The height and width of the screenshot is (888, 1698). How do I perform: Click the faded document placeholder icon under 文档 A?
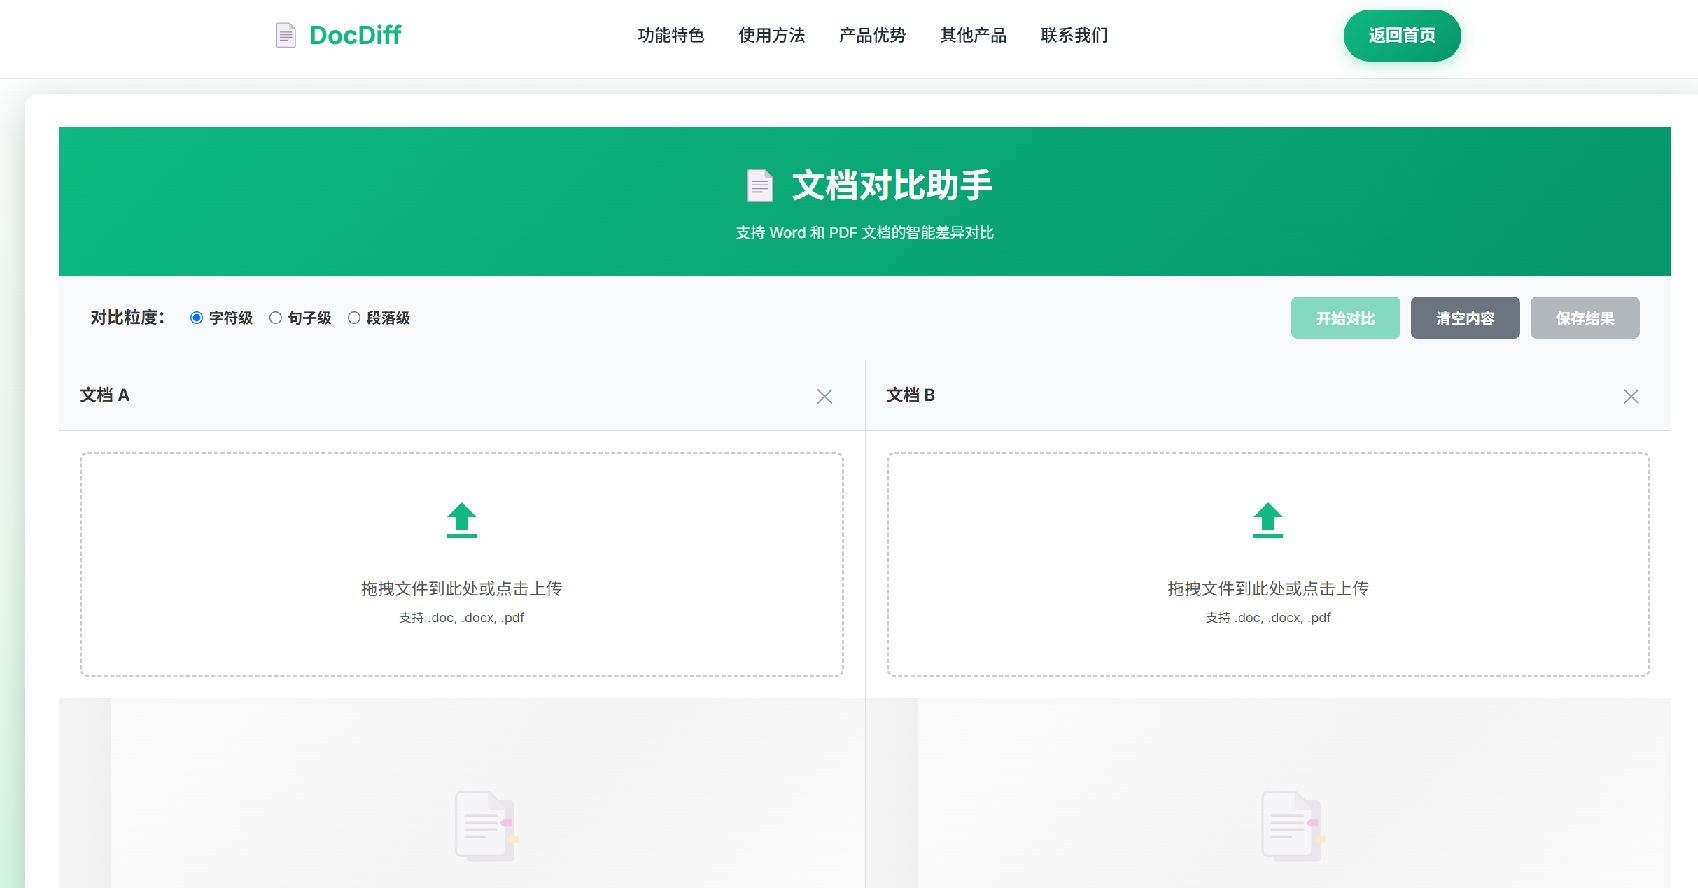[x=486, y=826]
